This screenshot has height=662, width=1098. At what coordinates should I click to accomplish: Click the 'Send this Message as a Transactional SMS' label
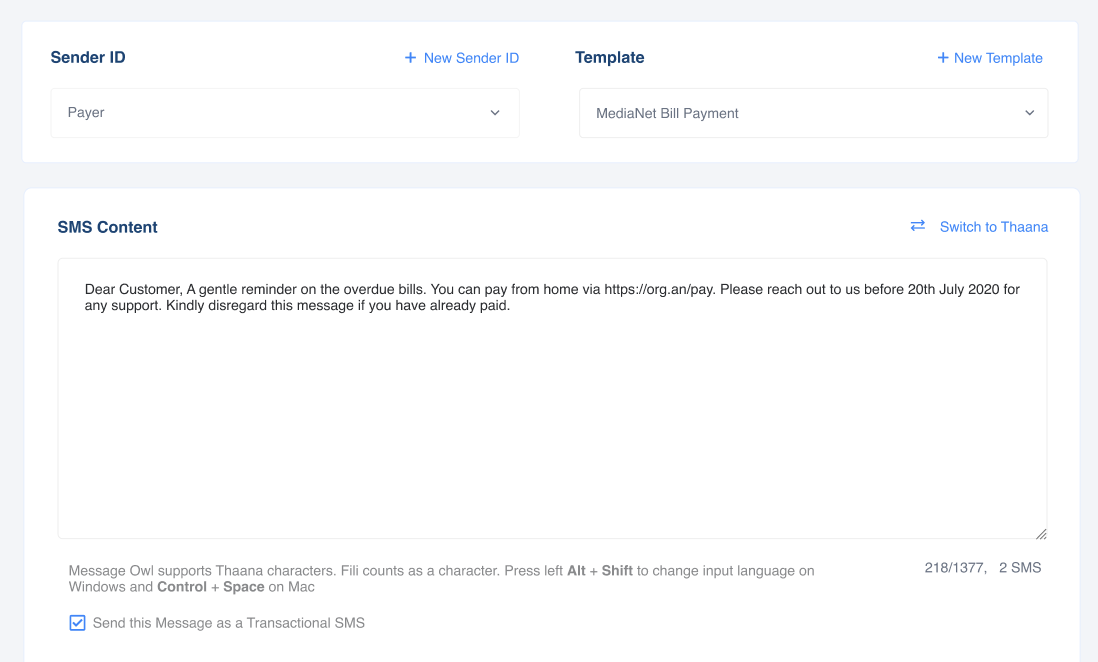[x=229, y=623]
